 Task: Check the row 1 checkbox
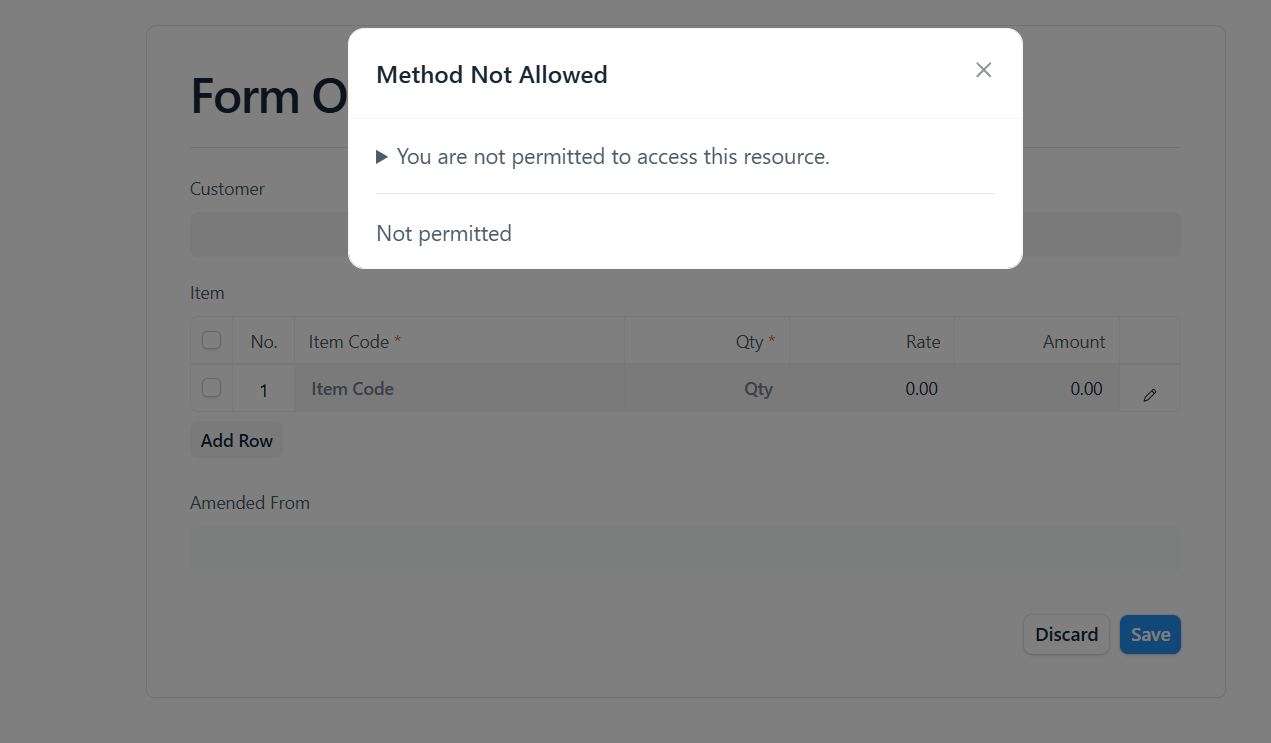211,387
